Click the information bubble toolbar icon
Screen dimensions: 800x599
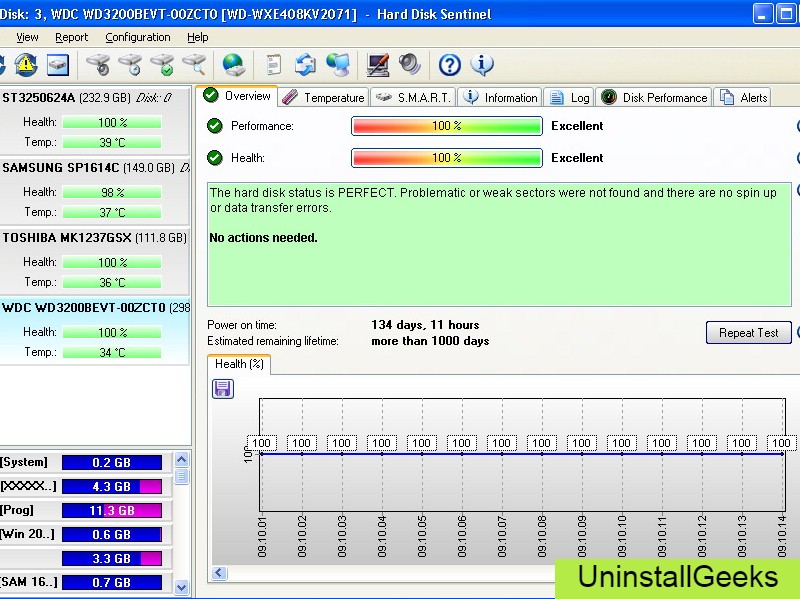[482, 65]
